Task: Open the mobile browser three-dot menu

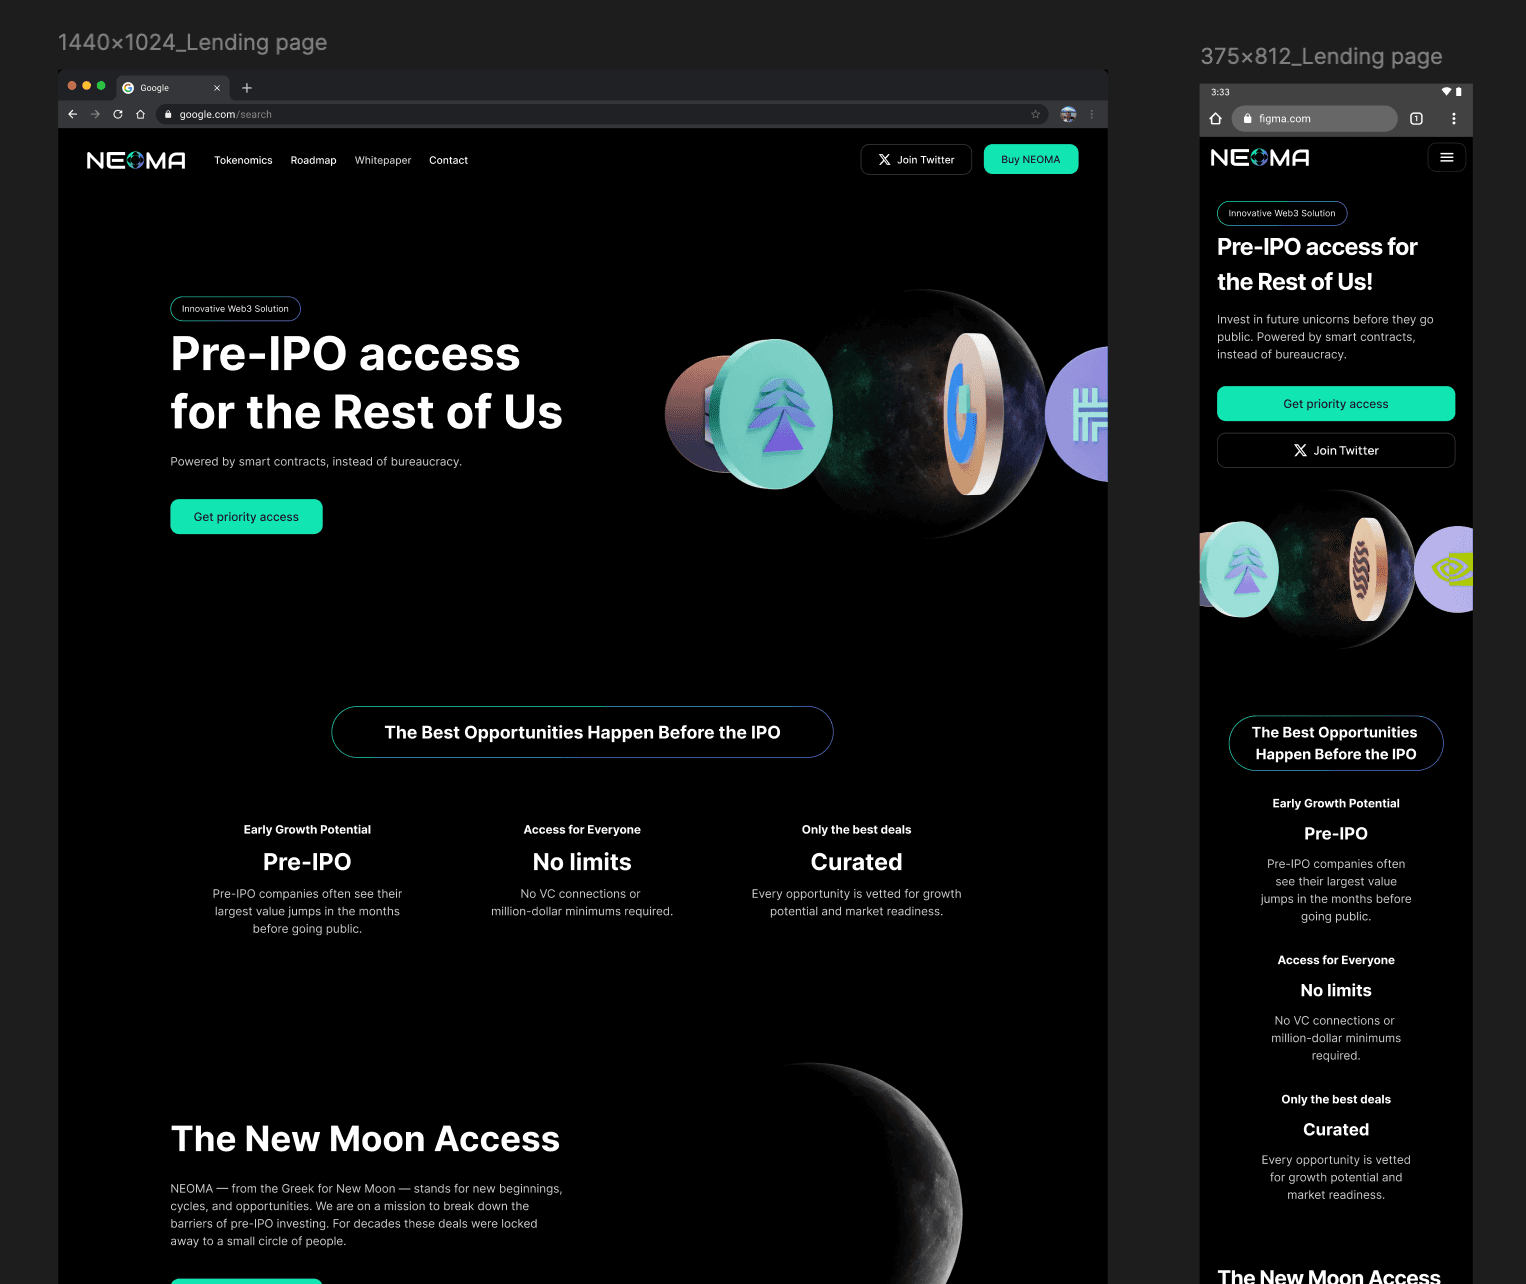Action: (1453, 118)
